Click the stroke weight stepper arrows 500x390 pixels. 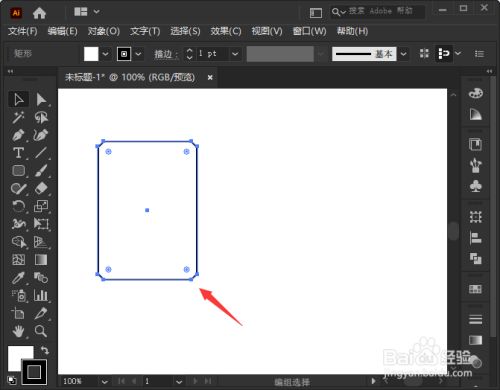[x=189, y=54]
